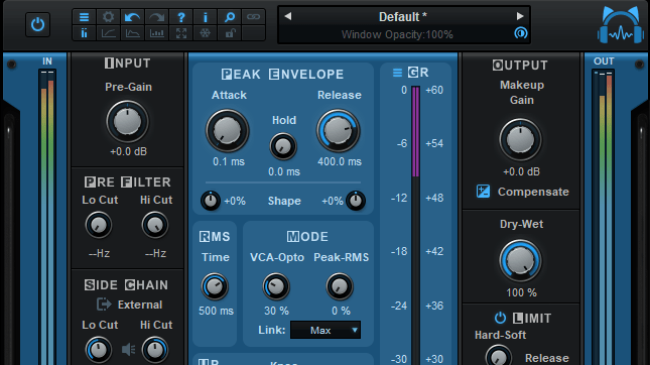Open the main menu hamburger icon

pos(84,17)
